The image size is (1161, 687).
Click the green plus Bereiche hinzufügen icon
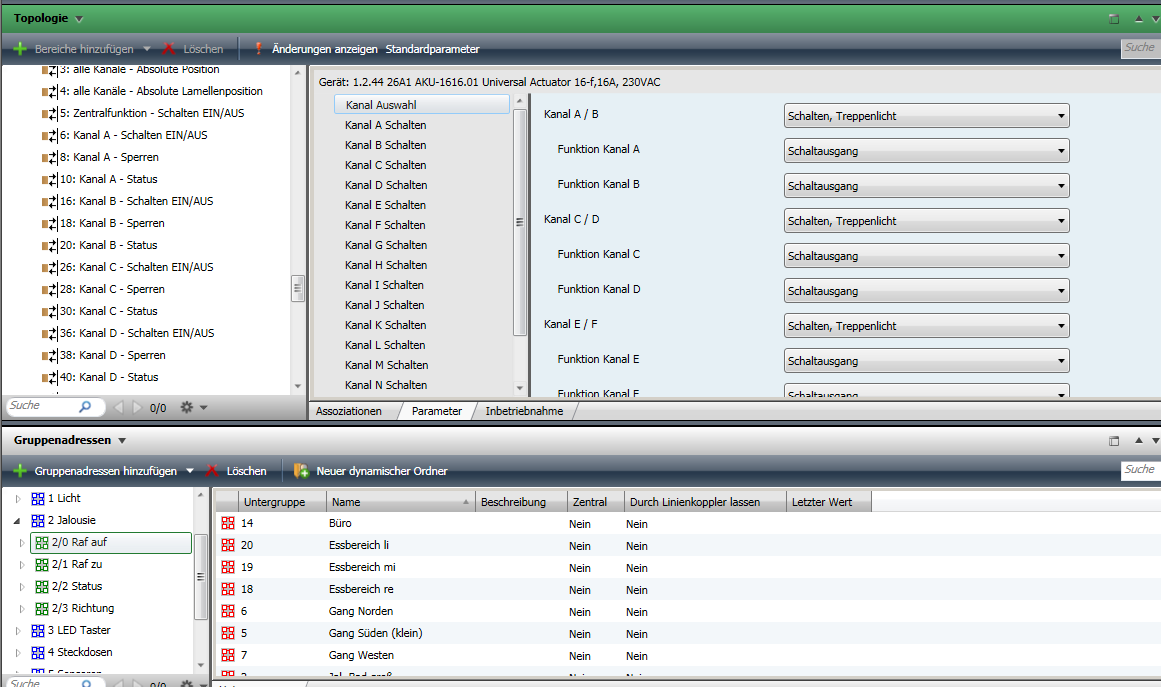click(20, 49)
